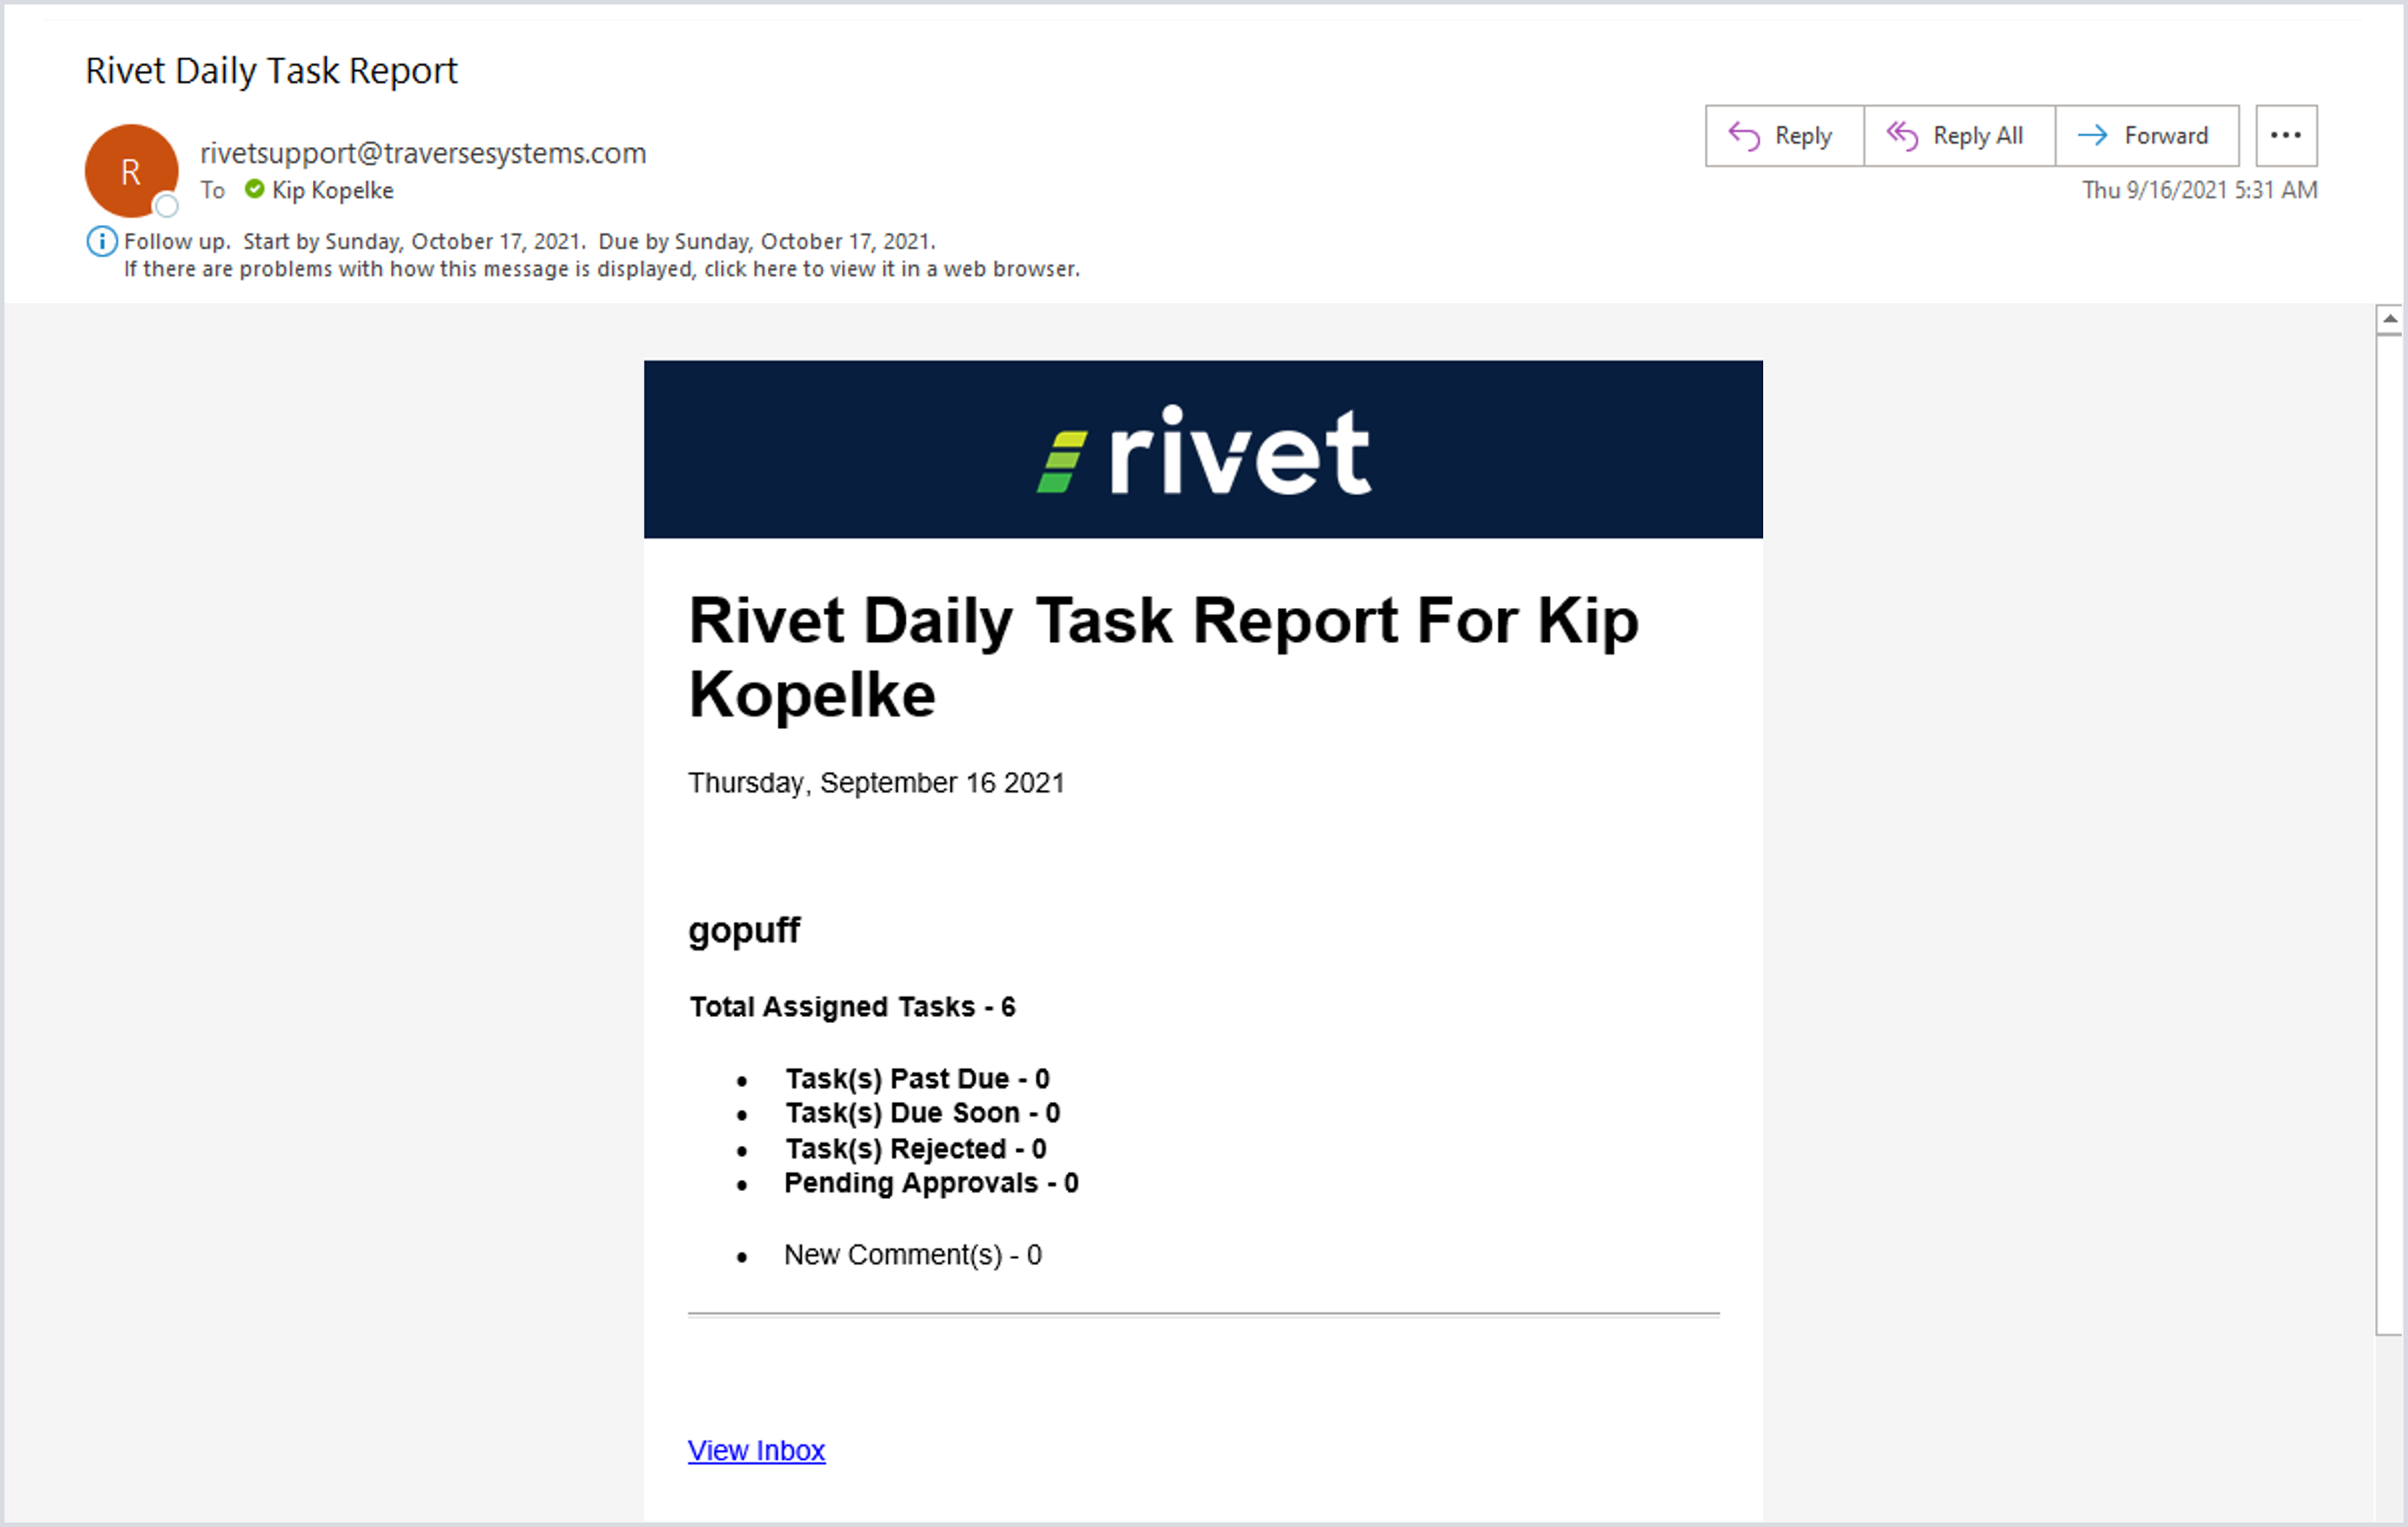Click the follow up info icon

(101, 241)
